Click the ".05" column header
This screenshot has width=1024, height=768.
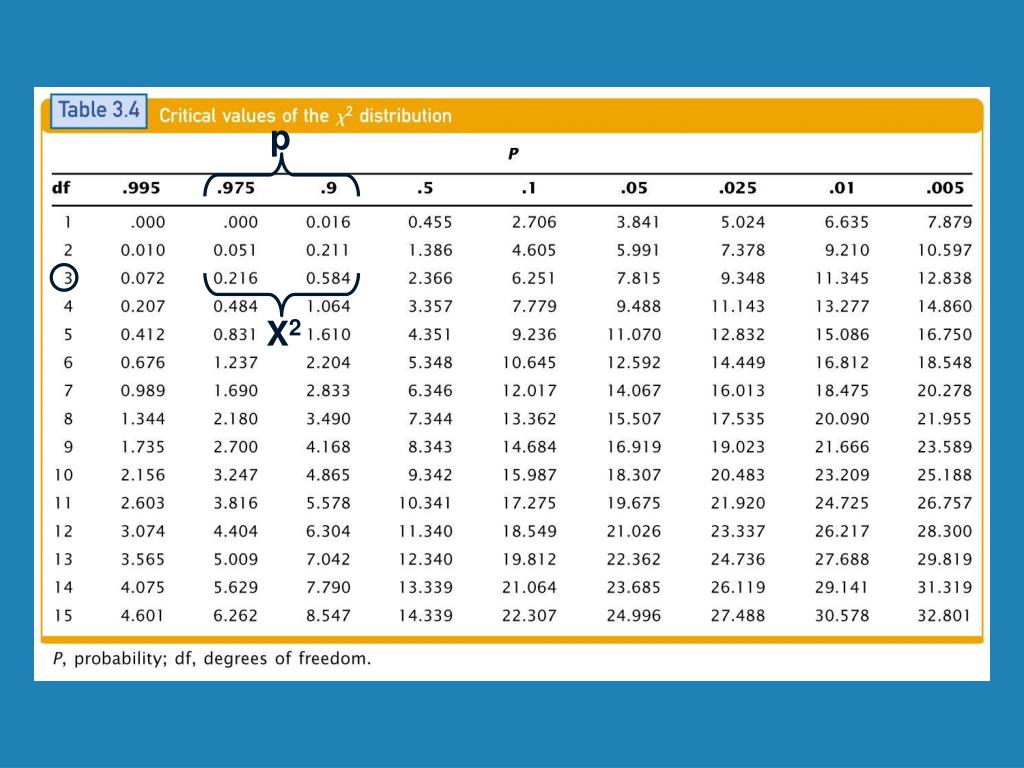(x=633, y=189)
